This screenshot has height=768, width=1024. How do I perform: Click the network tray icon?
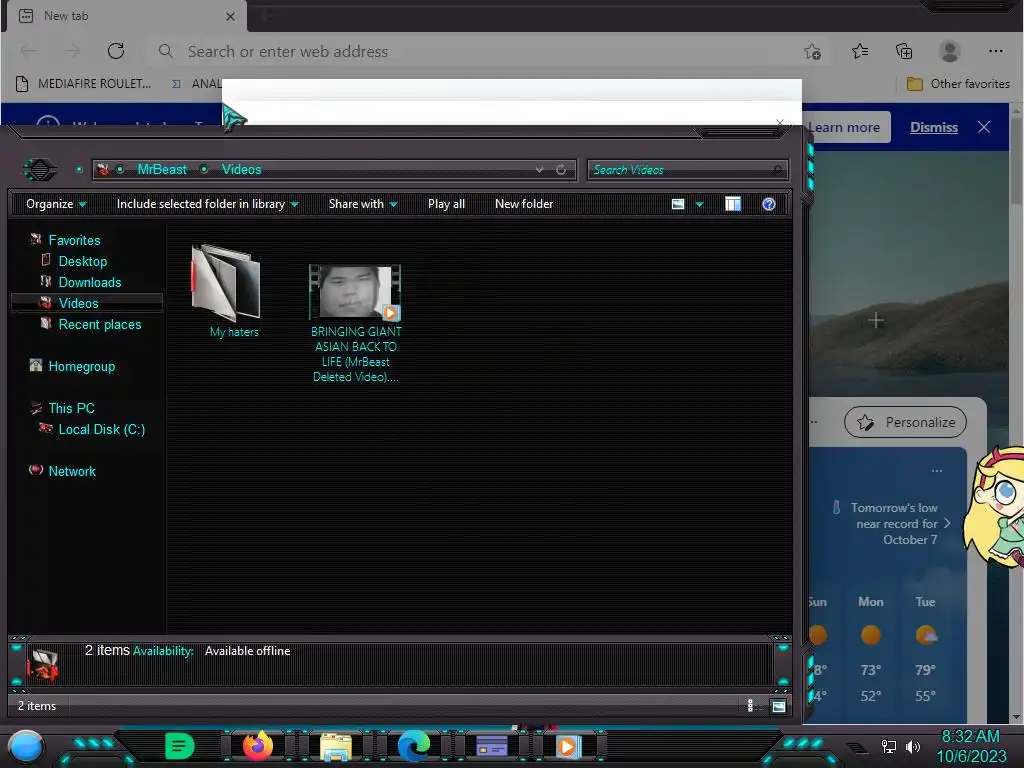pos(889,746)
